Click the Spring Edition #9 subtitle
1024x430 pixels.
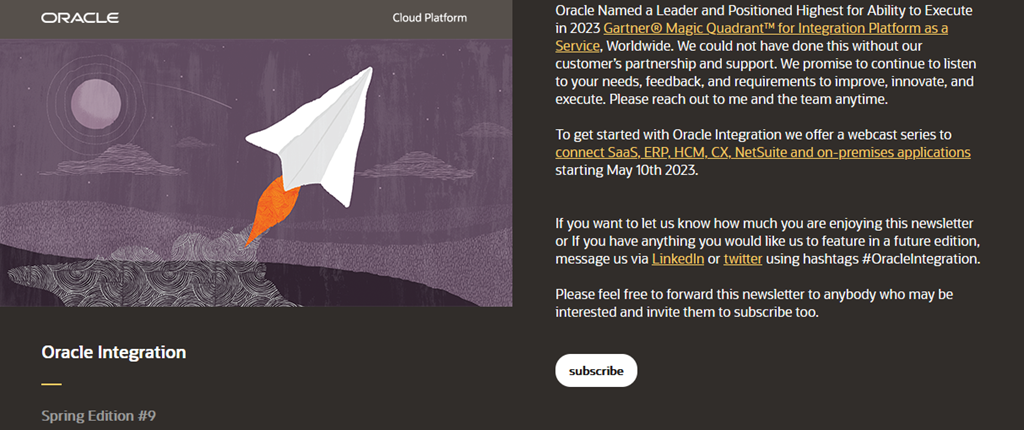coord(99,414)
